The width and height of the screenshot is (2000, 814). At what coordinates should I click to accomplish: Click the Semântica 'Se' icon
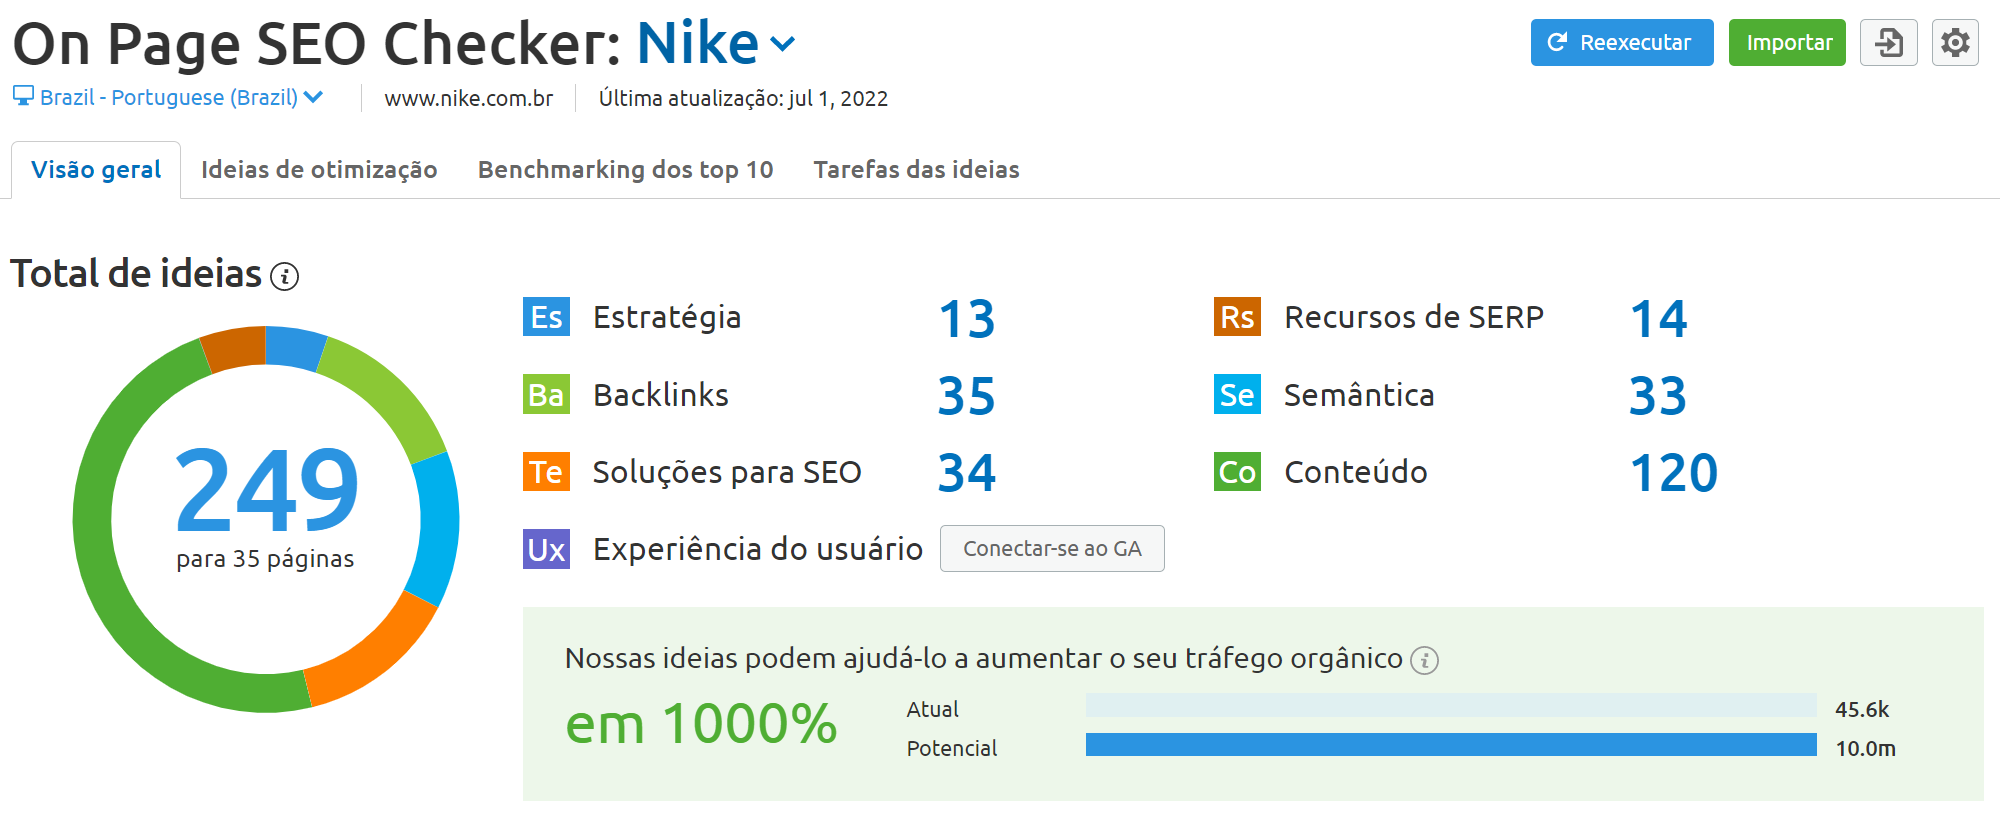pos(1238,395)
